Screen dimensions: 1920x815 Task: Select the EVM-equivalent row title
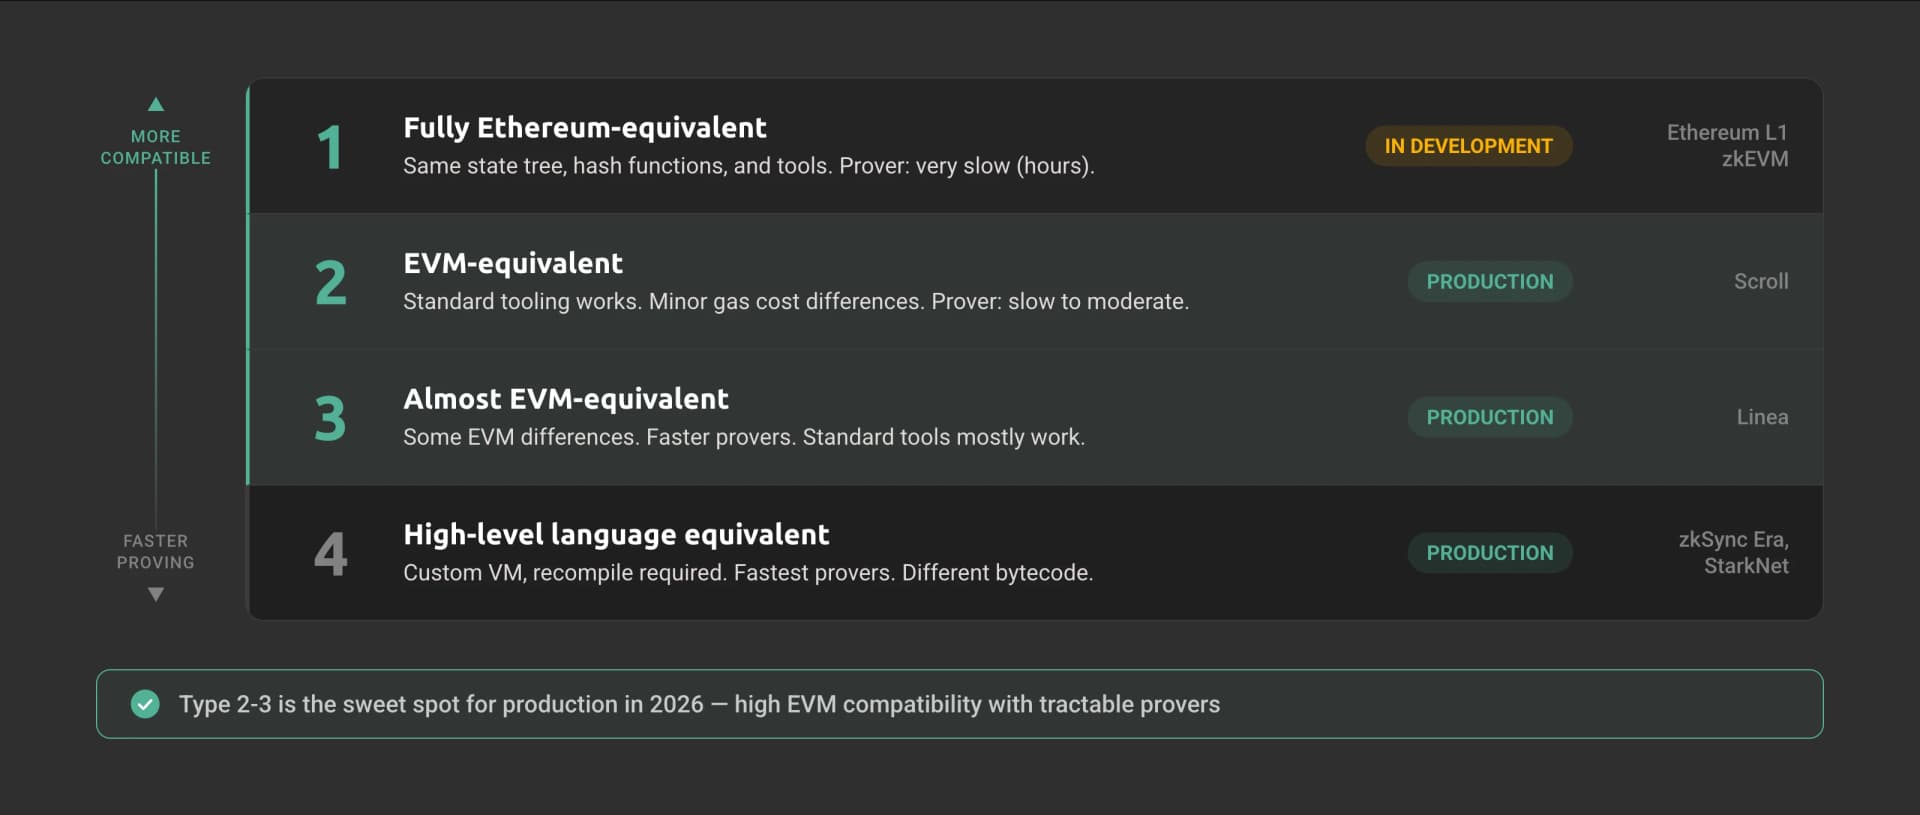coord(513,264)
